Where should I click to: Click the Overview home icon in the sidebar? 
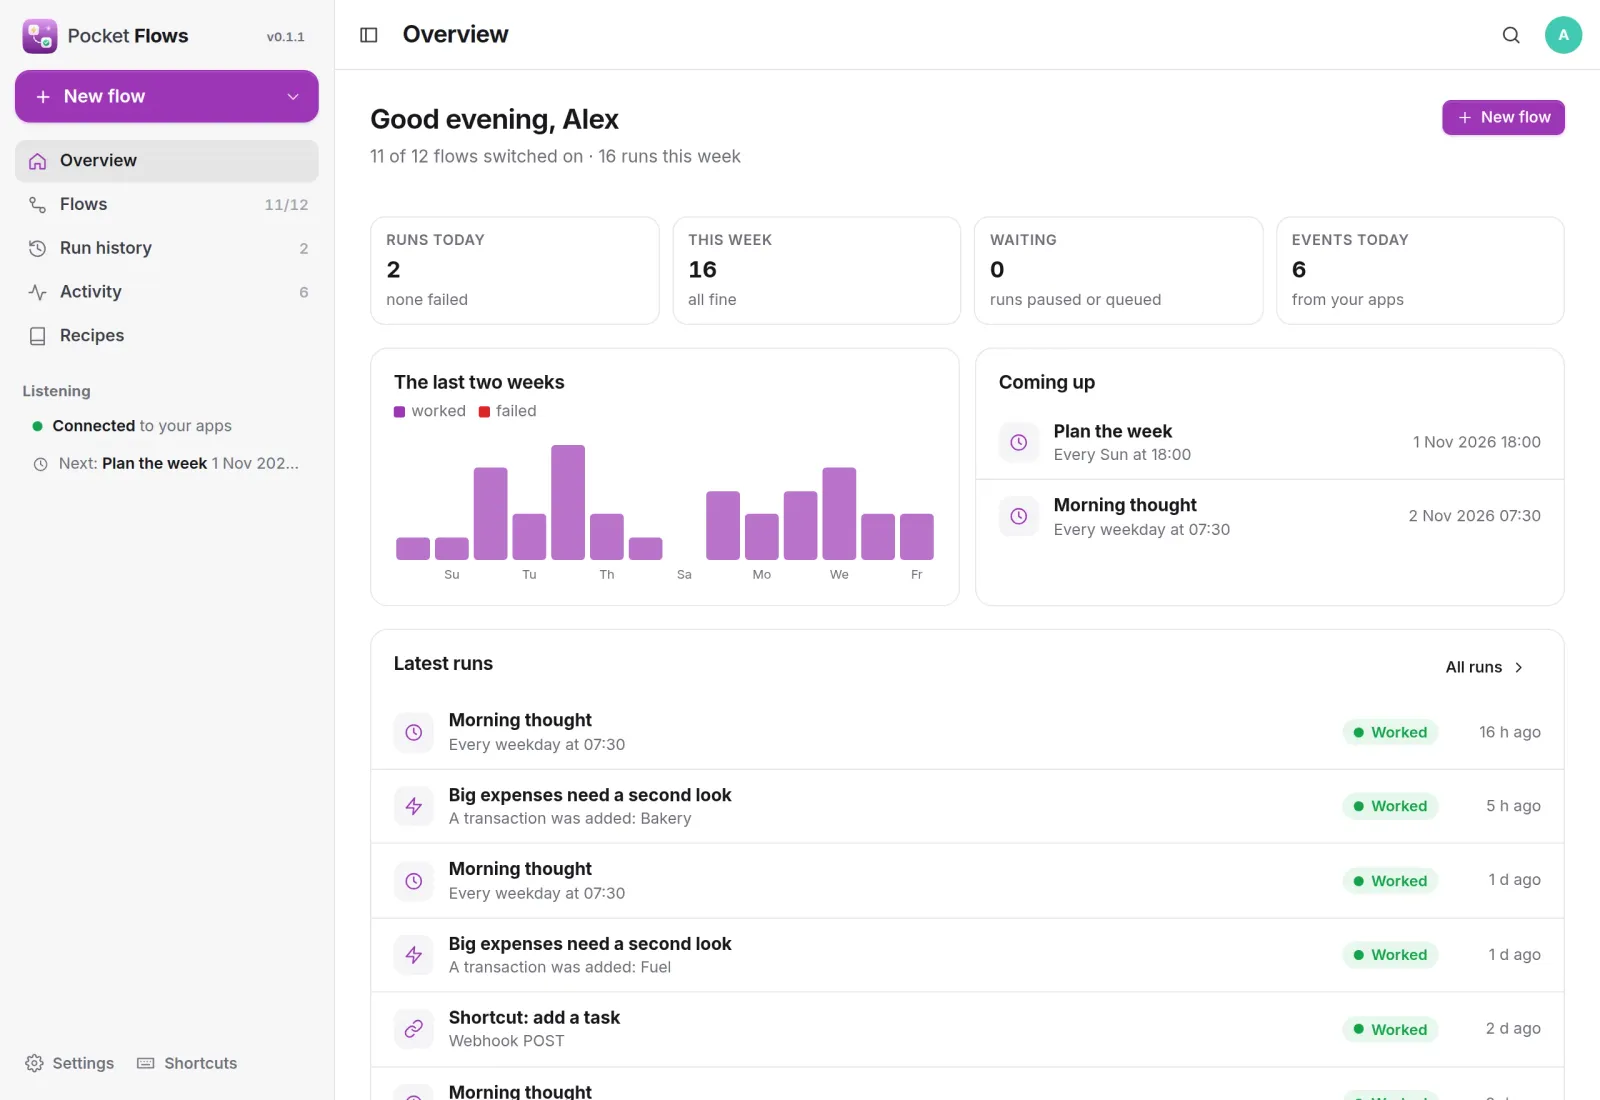pyautogui.click(x=38, y=161)
